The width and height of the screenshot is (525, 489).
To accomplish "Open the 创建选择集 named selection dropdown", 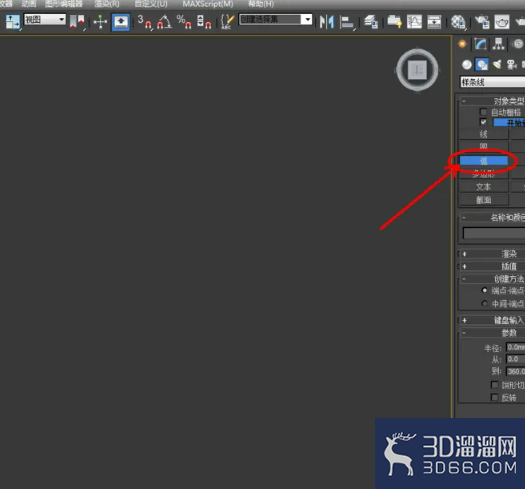I will click(x=275, y=19).
